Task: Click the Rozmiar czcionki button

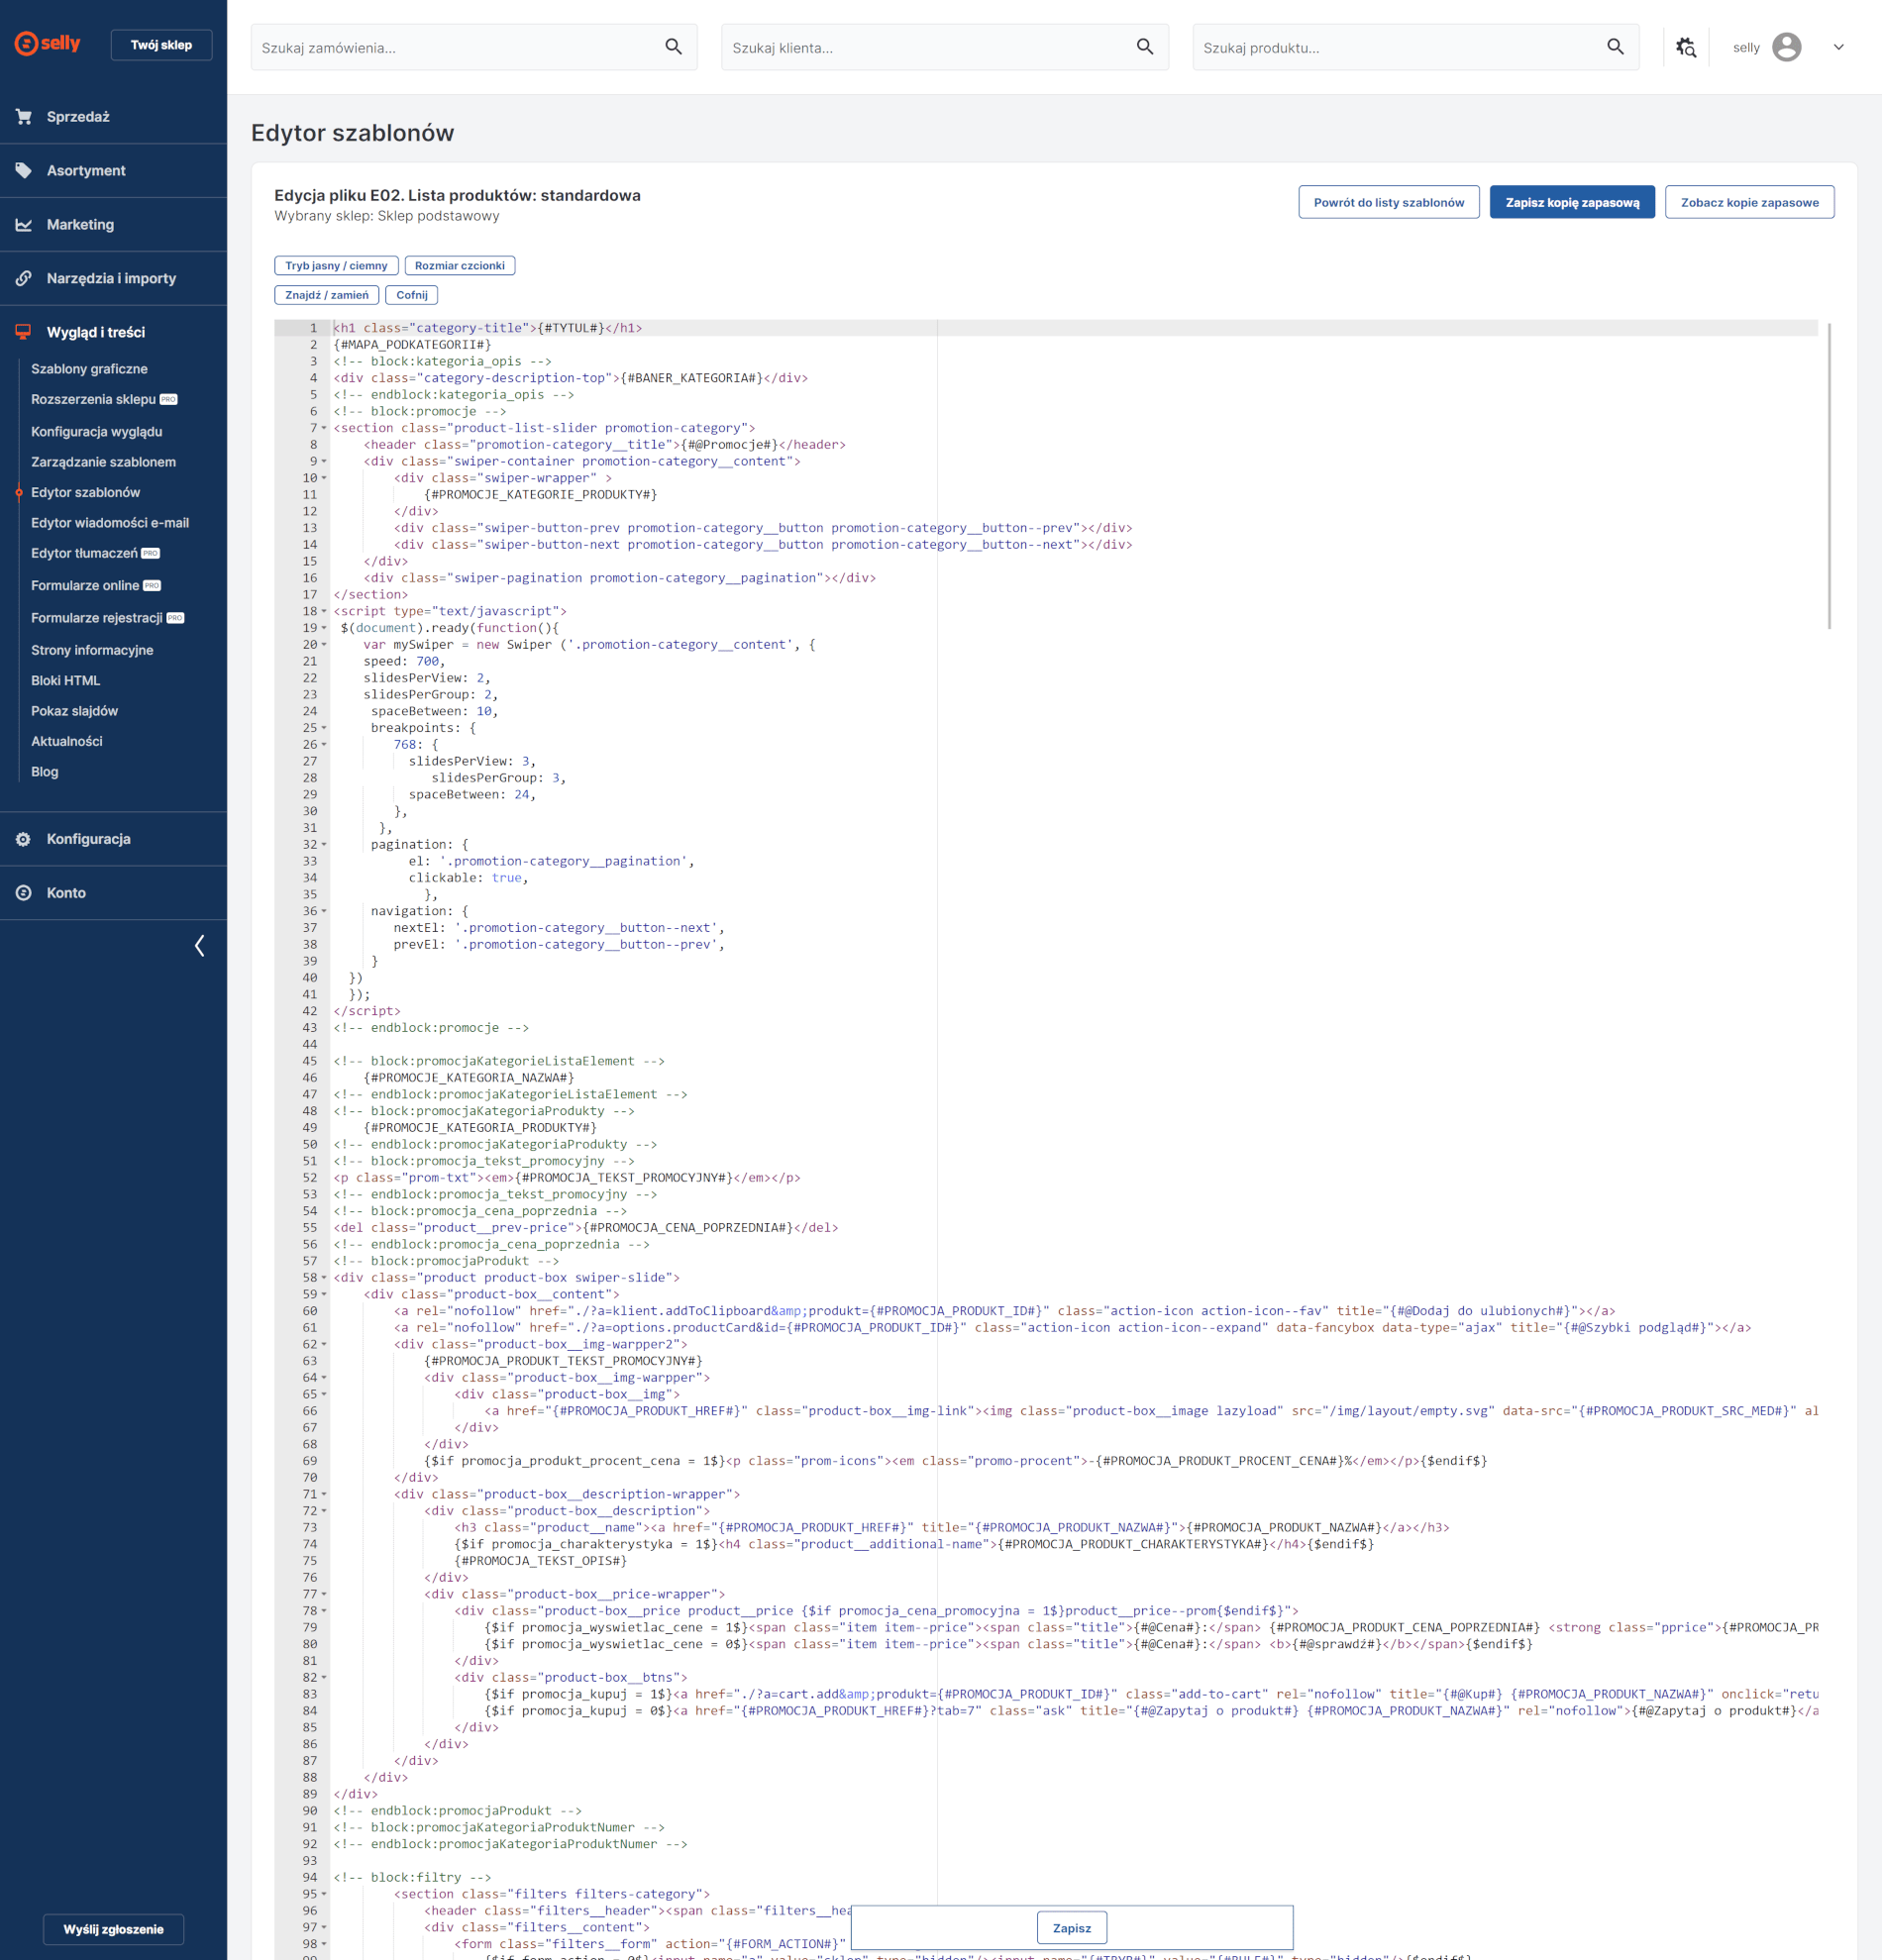Action: coord(460,266)
